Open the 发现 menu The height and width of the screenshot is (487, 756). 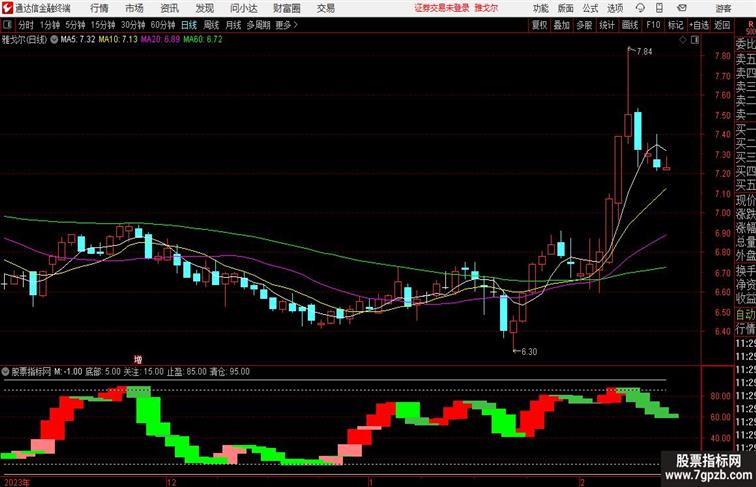click(204, 8)
